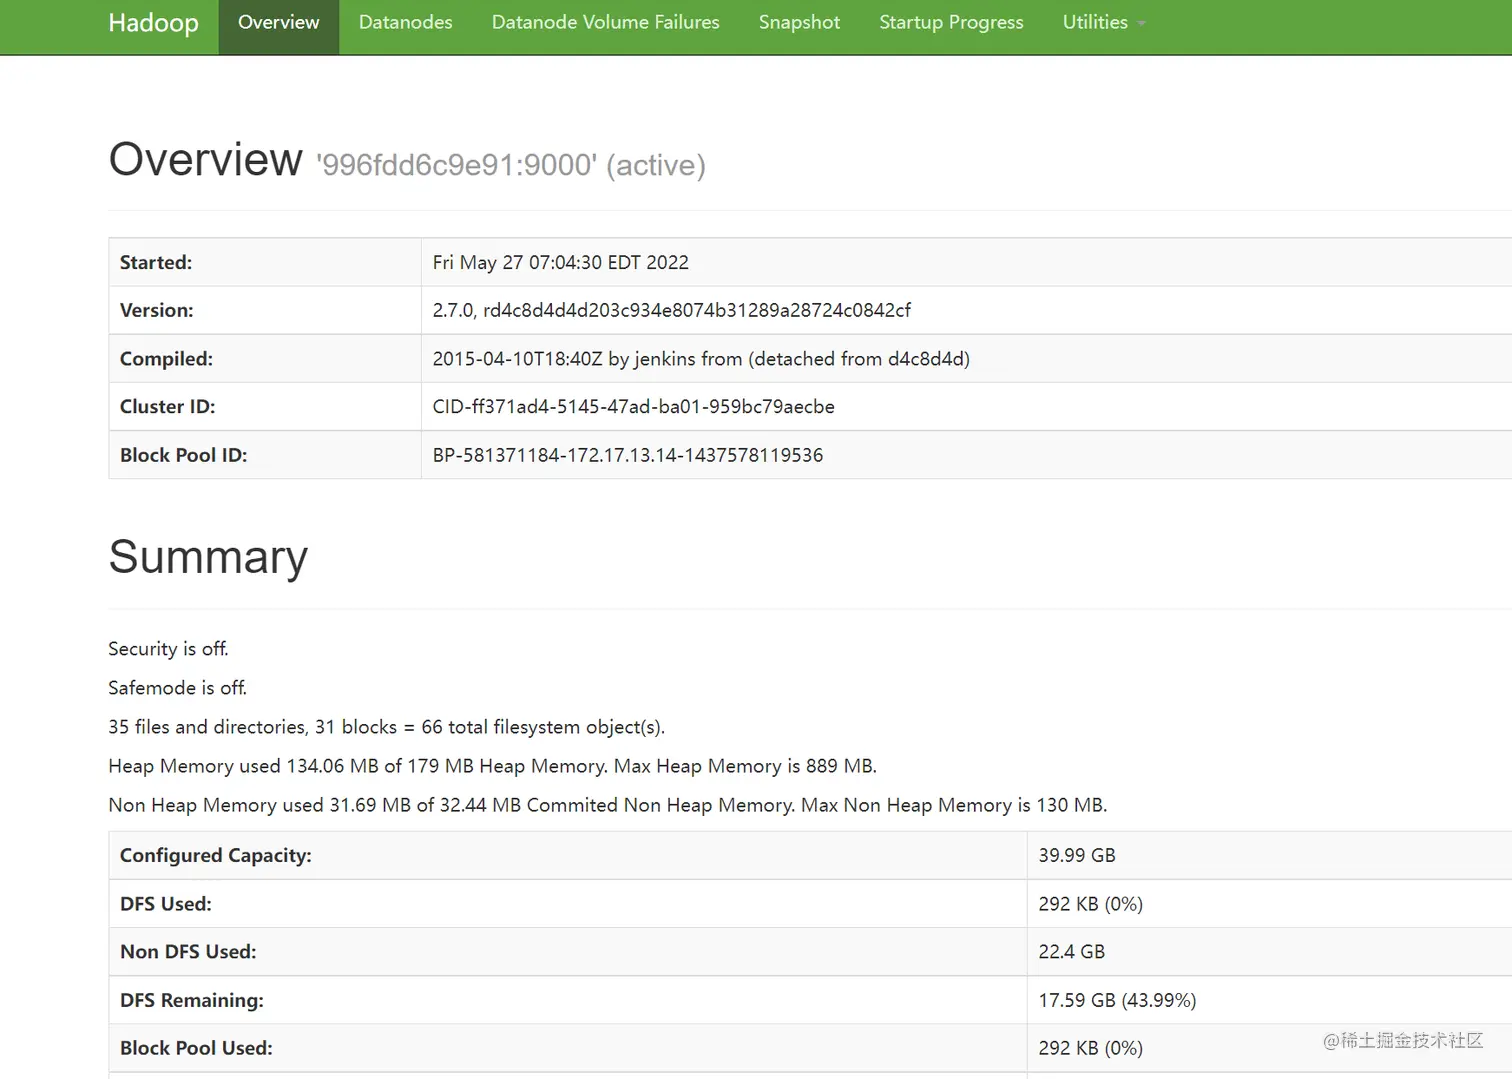1512x1079 pixels.
Task: Select the Started timestamp value
Action: coord(560,263)
